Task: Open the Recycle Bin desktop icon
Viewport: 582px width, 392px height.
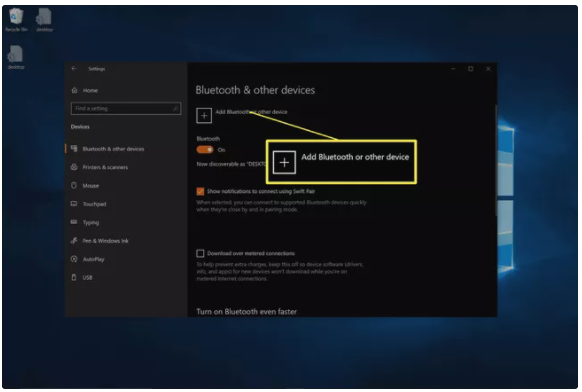Action: click(x=16, y=20)
